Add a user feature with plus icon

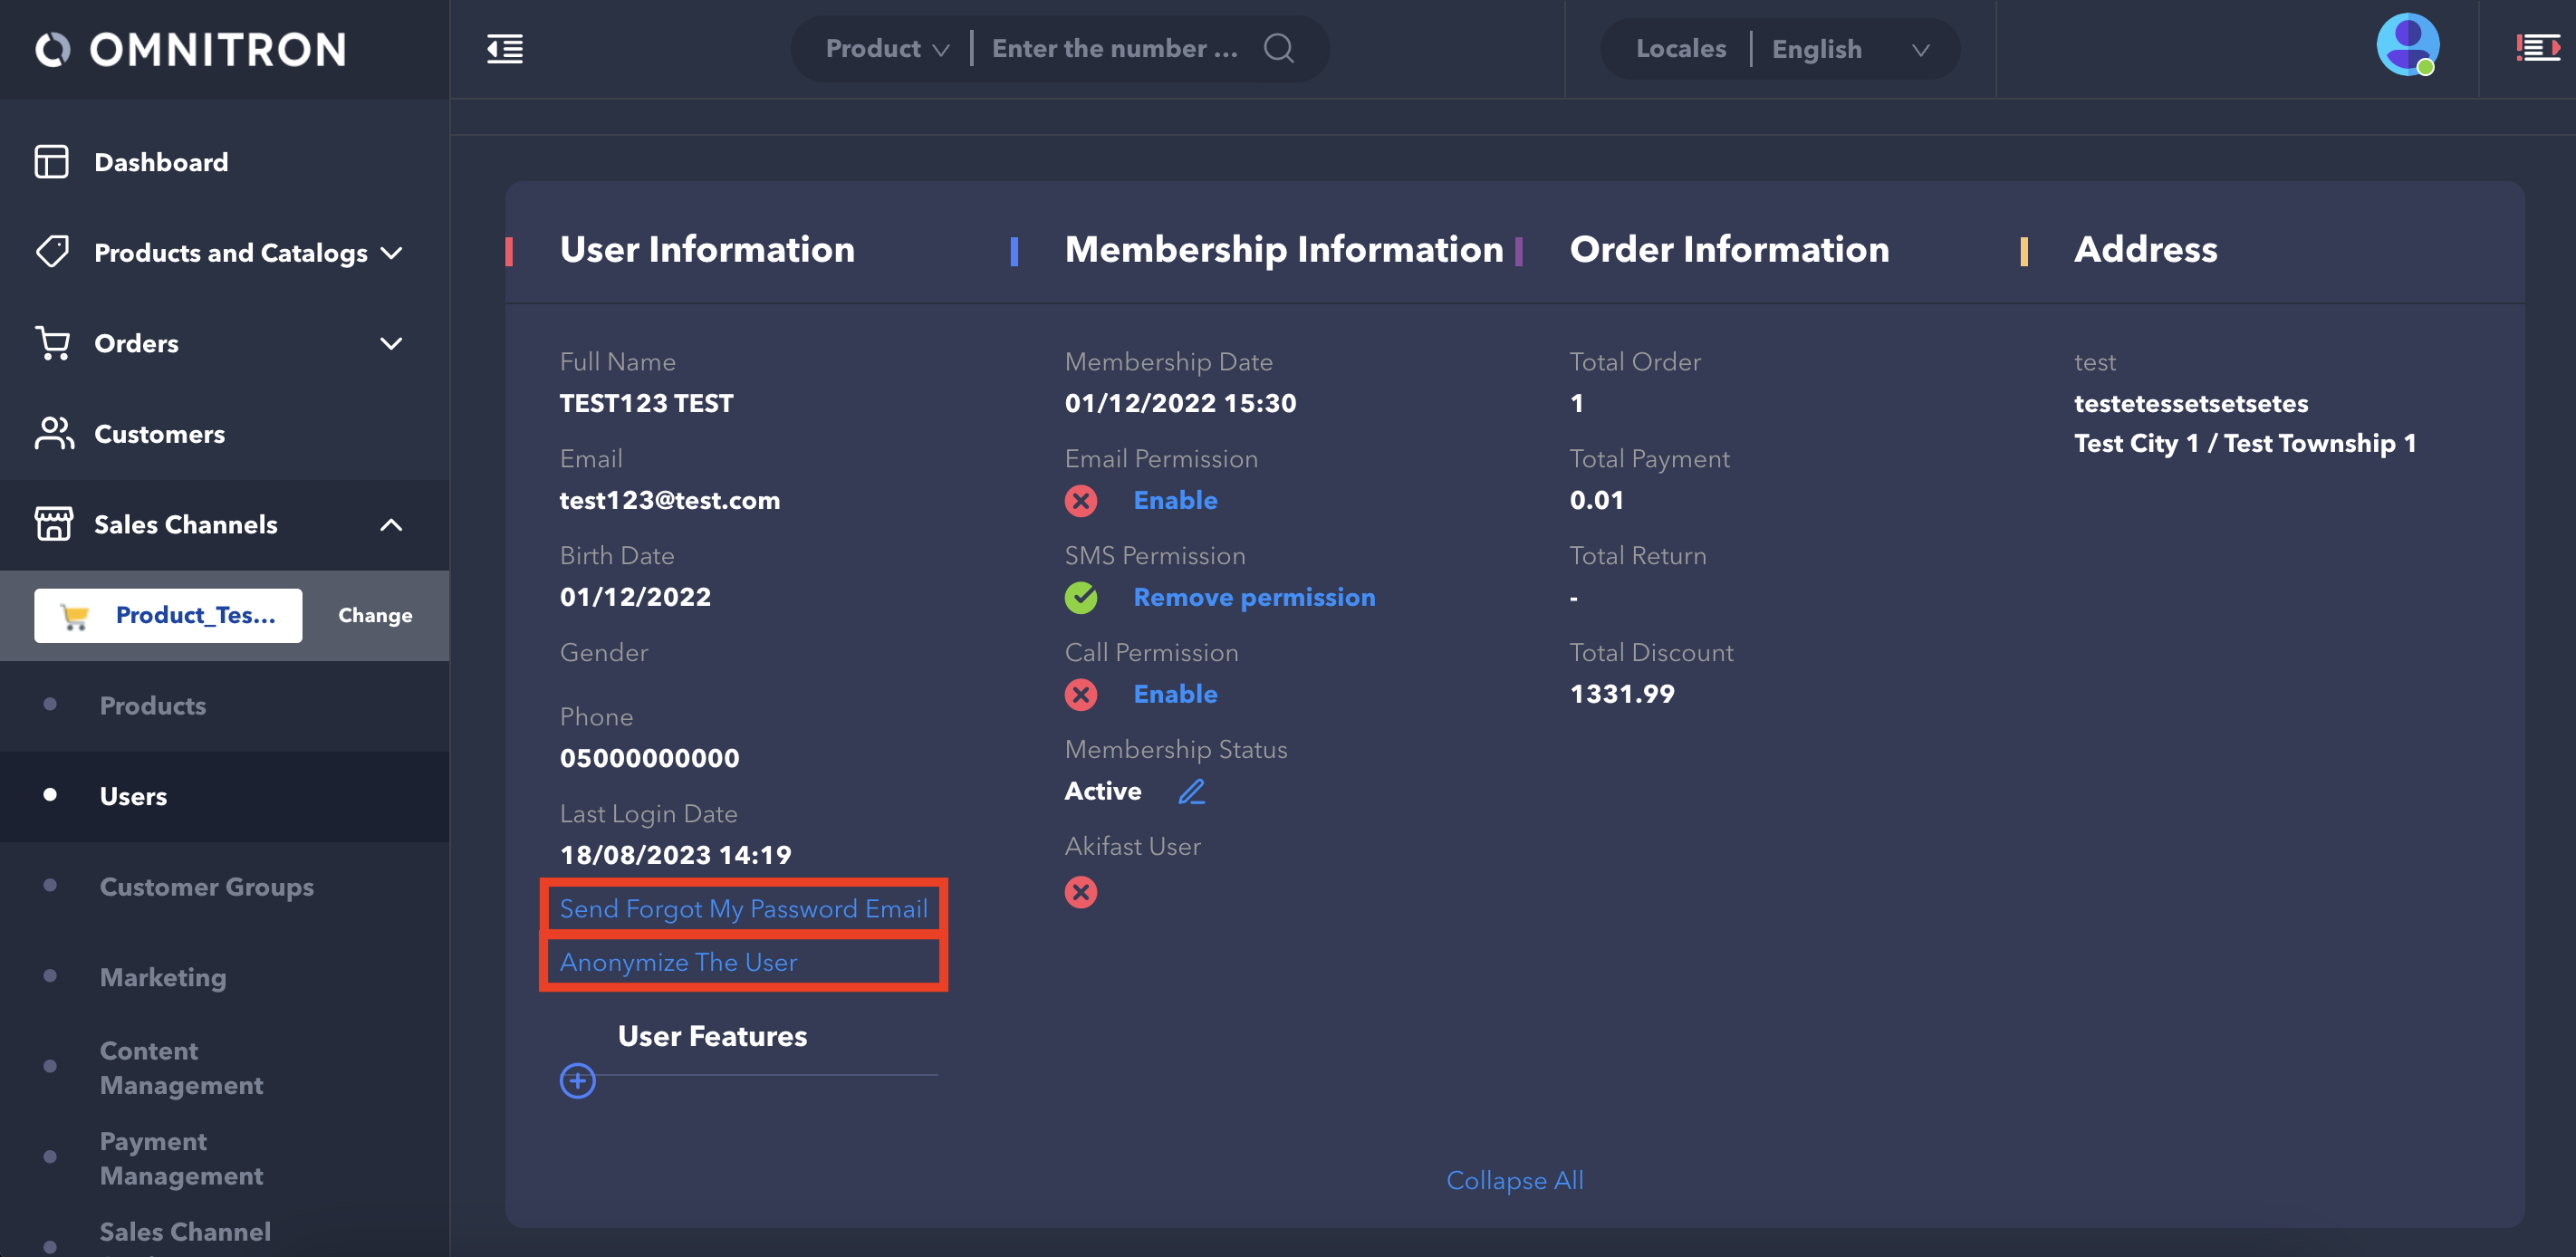(x=577, y=1080)
